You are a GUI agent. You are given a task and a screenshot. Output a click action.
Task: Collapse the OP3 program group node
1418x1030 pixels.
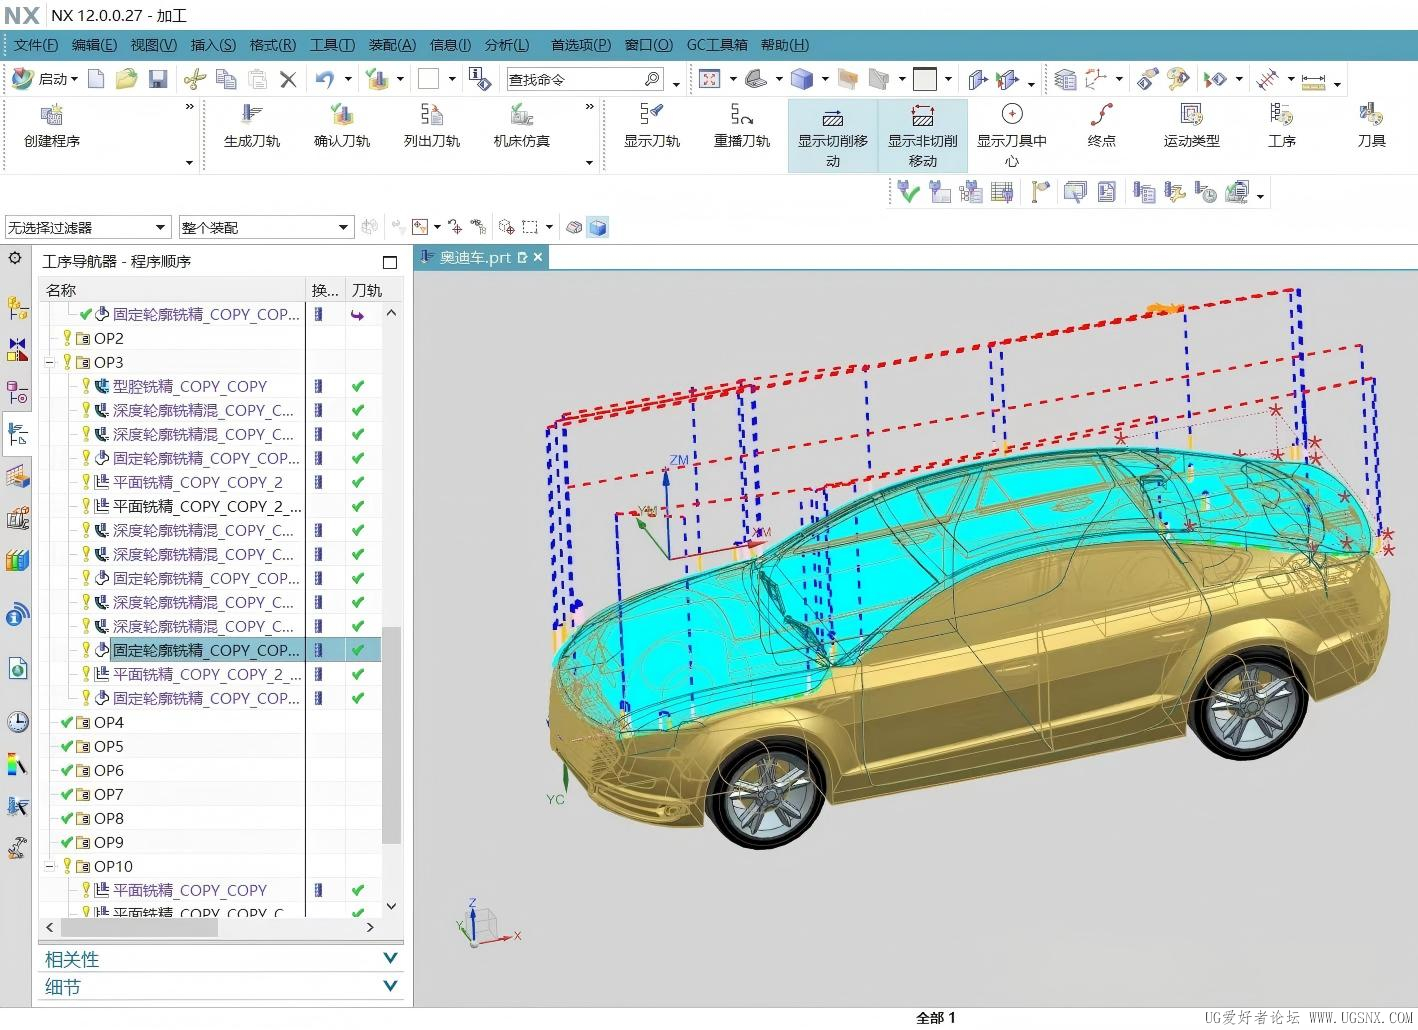tap(50, 363)
